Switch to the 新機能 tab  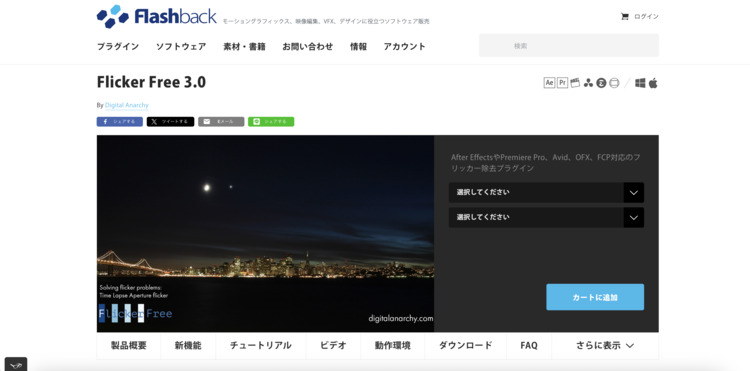point(188,346)
